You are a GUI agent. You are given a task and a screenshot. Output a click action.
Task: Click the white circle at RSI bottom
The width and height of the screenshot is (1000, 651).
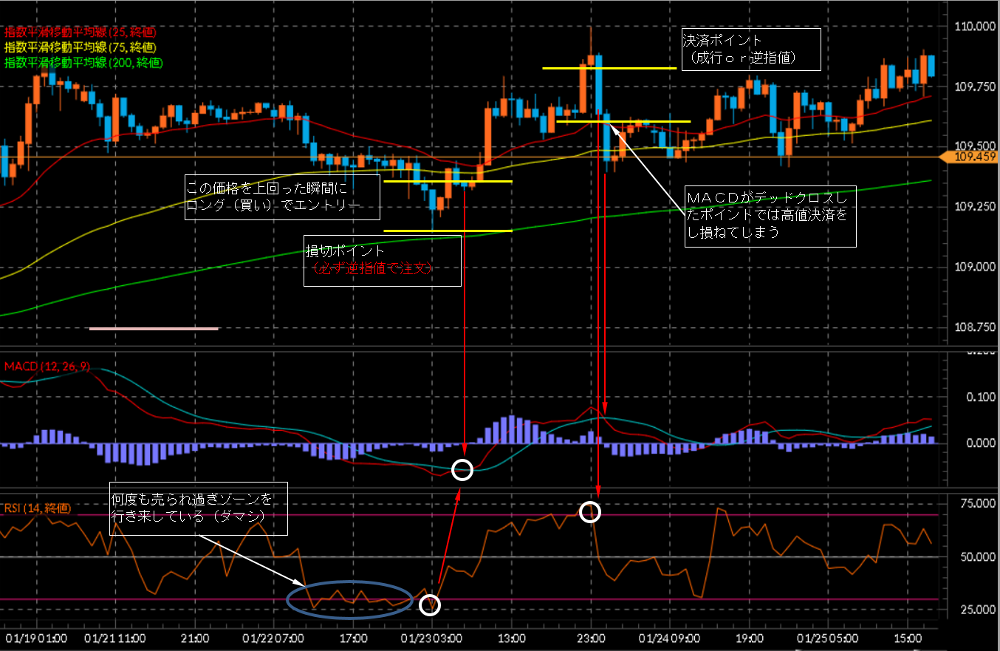coord(431,604)
